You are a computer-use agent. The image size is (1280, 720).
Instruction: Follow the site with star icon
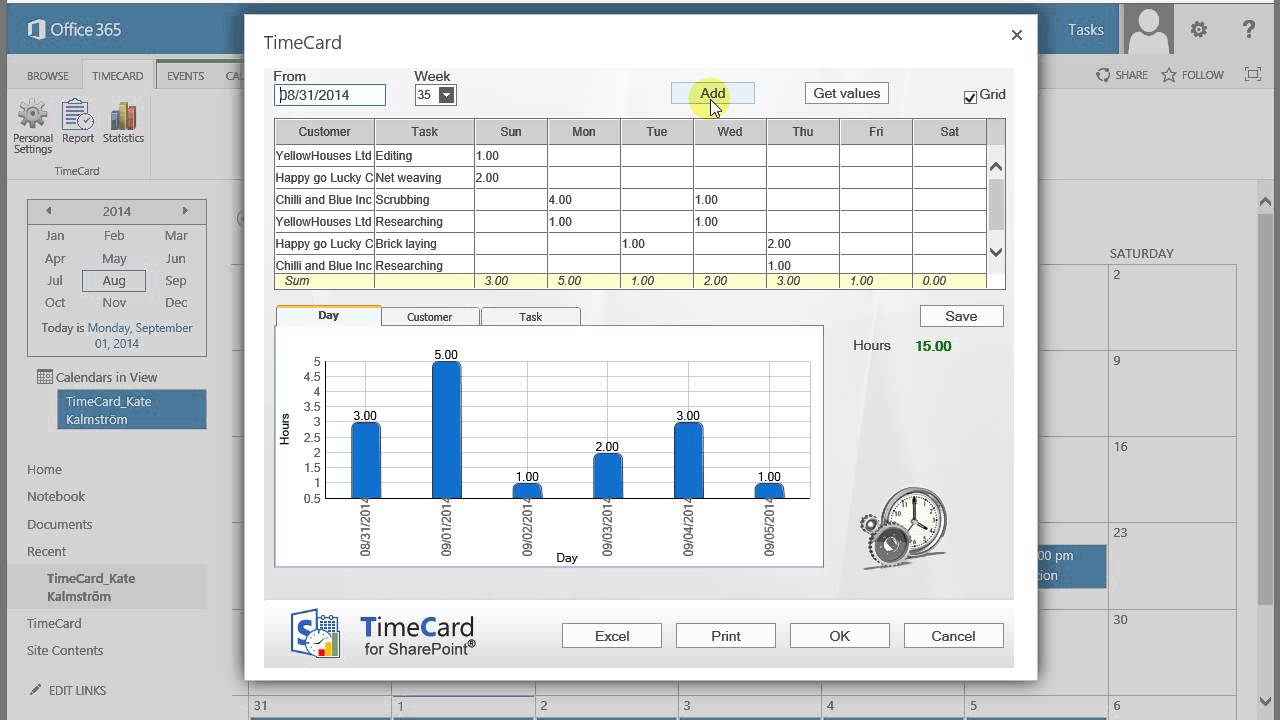(1168, 75)
